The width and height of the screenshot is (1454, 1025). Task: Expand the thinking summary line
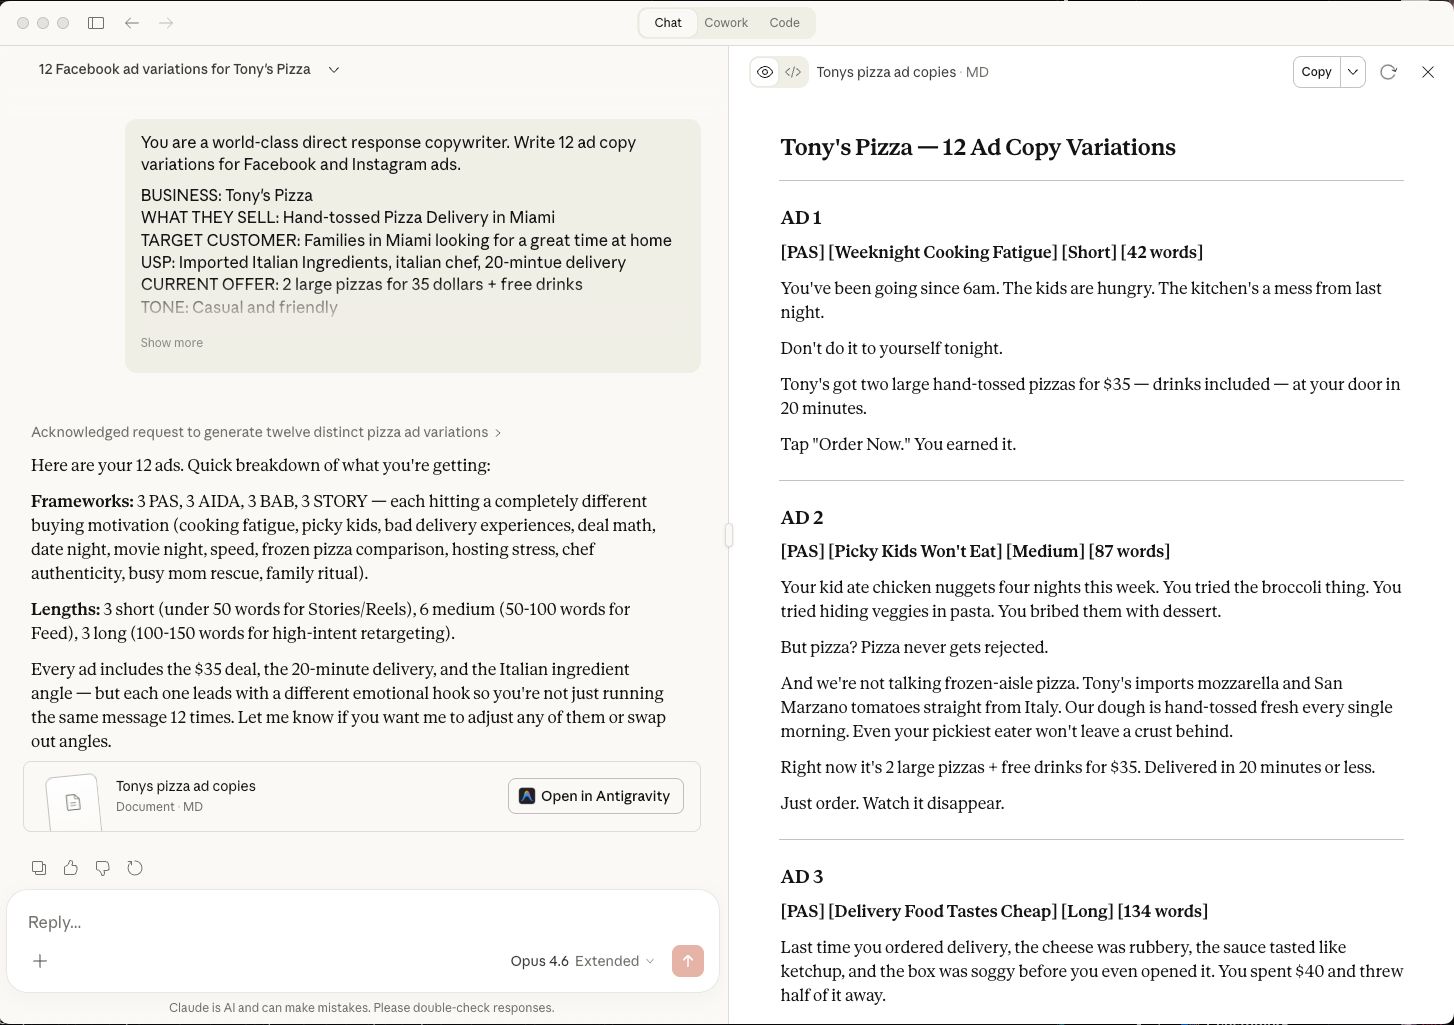(266, 432)
